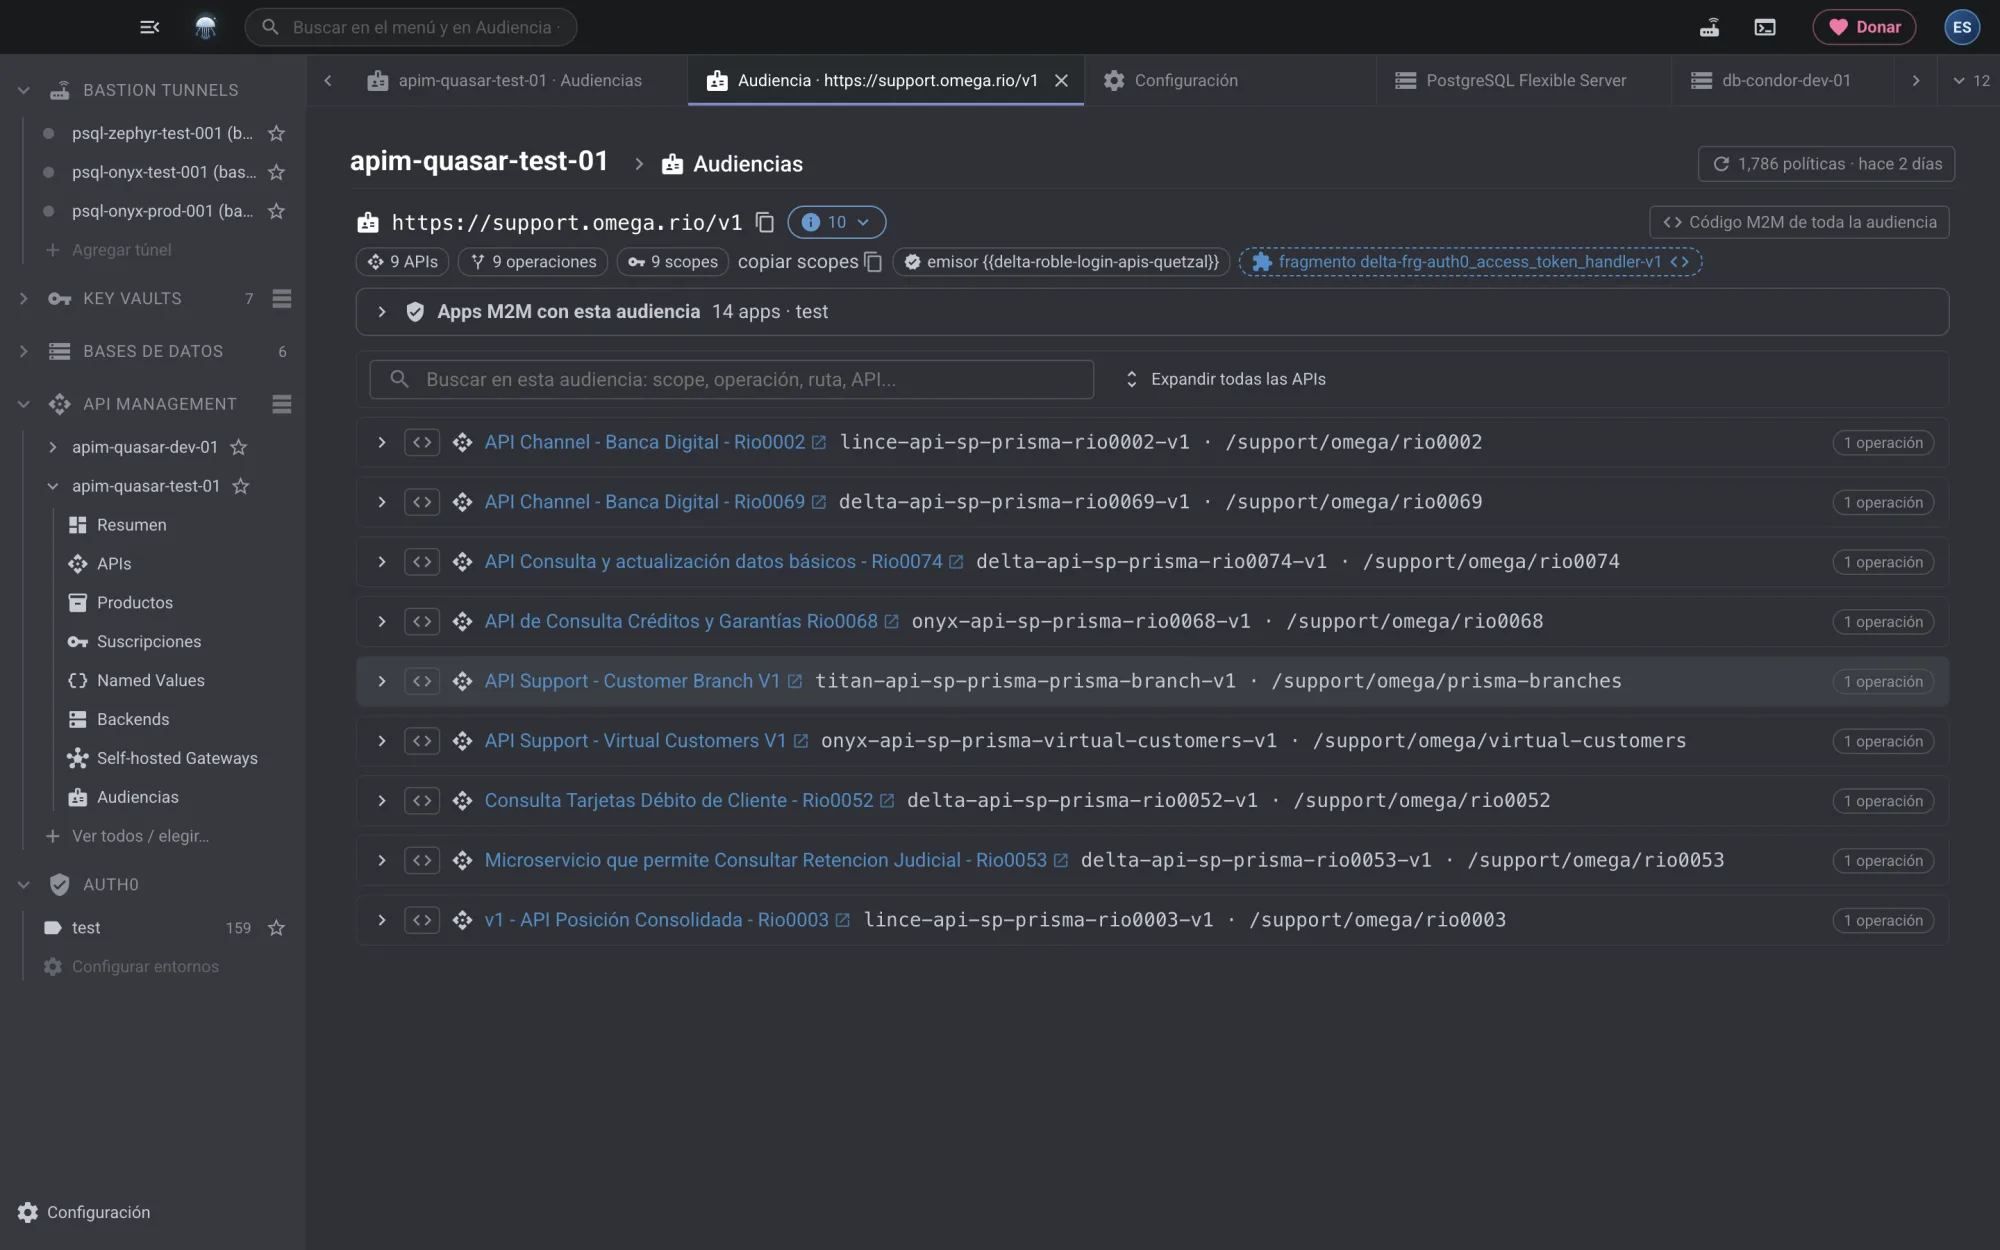Screen dimensions: 2000x1250
Task: Open external link icon beside Rio0069 API
Action: [x=819, y=502]
